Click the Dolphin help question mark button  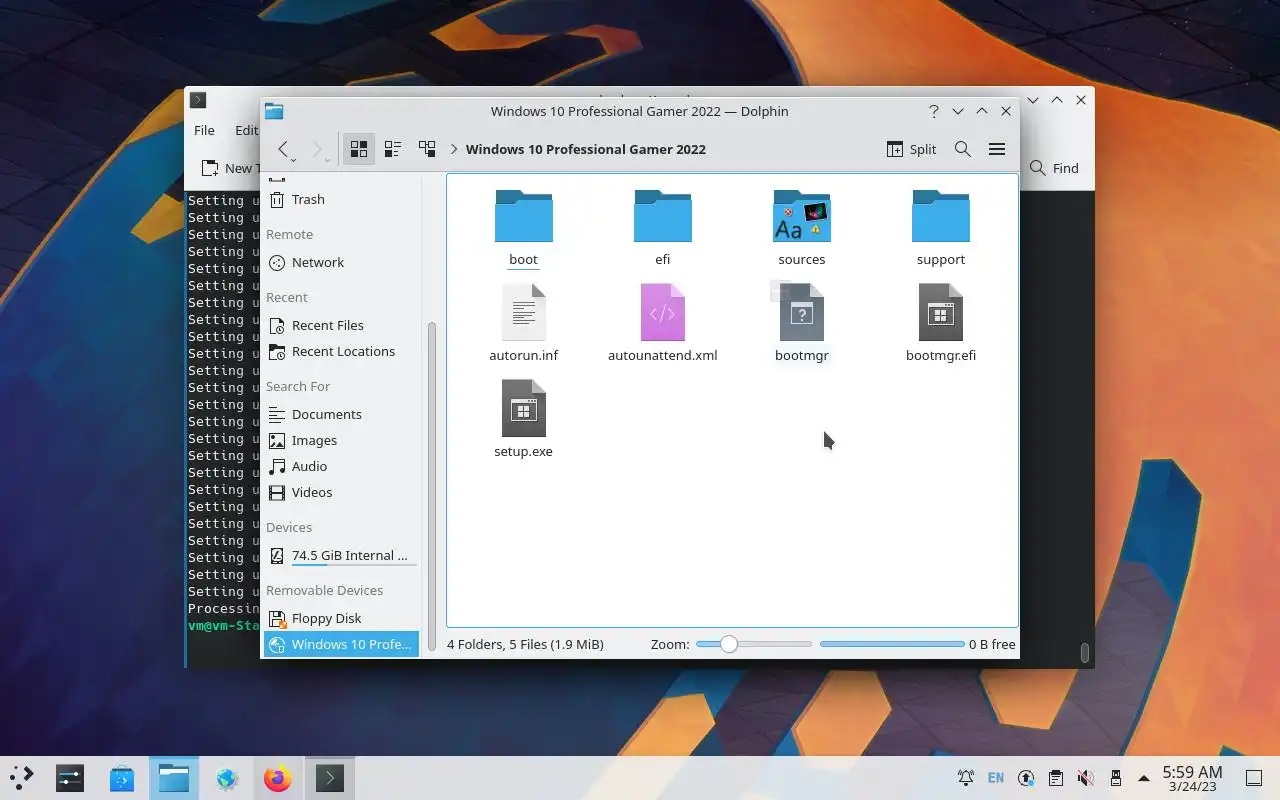(933, 111)
